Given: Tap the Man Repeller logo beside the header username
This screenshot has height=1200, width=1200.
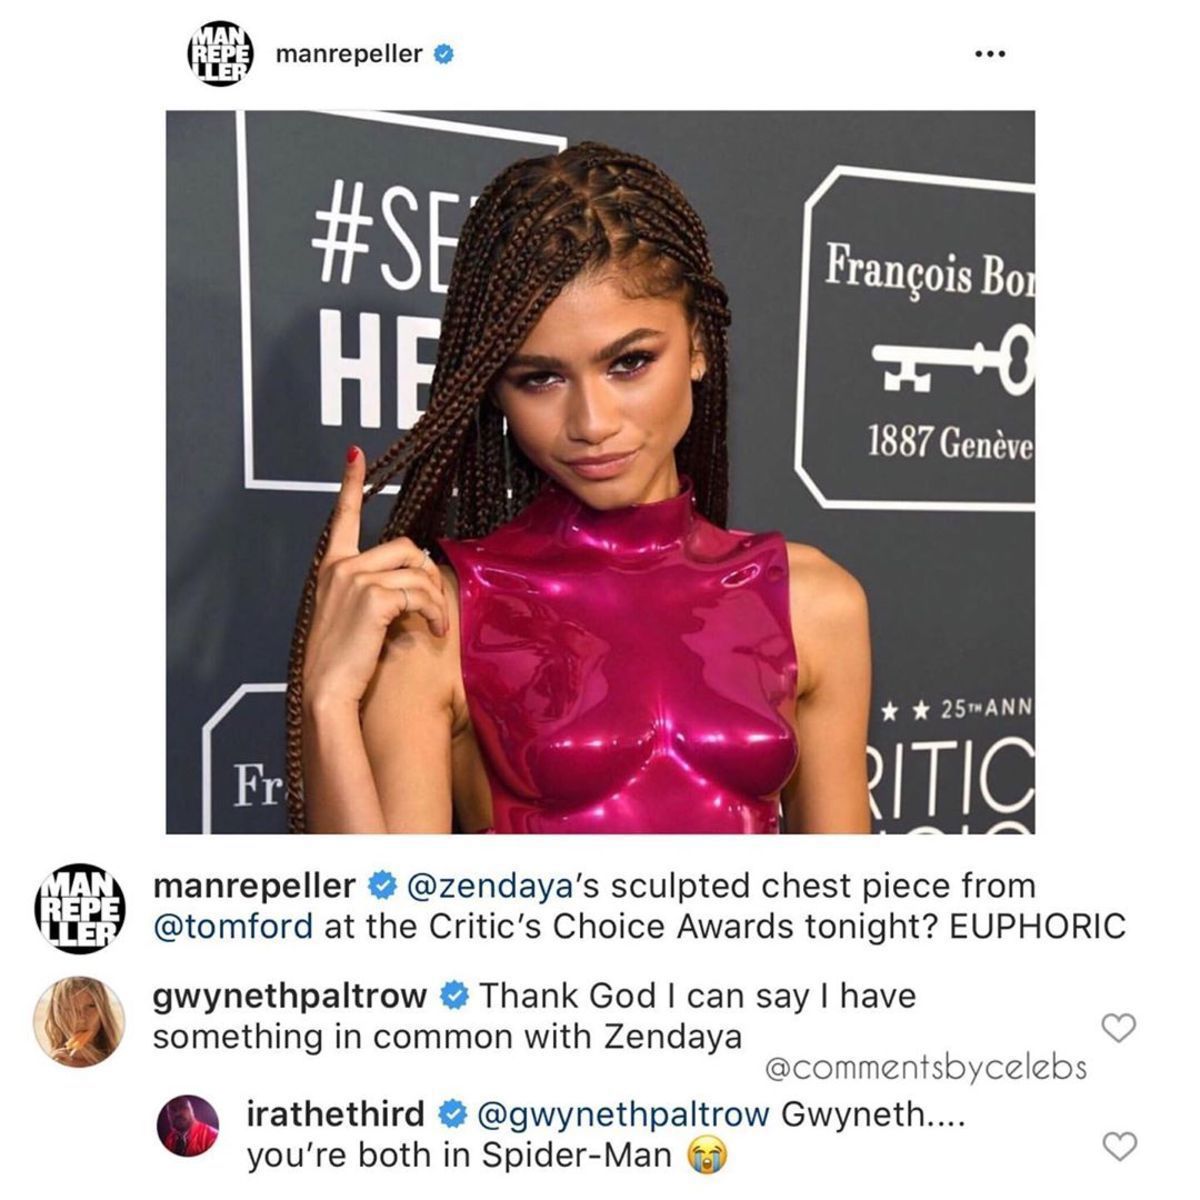Looking at the screenshot, I should [x=221, y=53].
